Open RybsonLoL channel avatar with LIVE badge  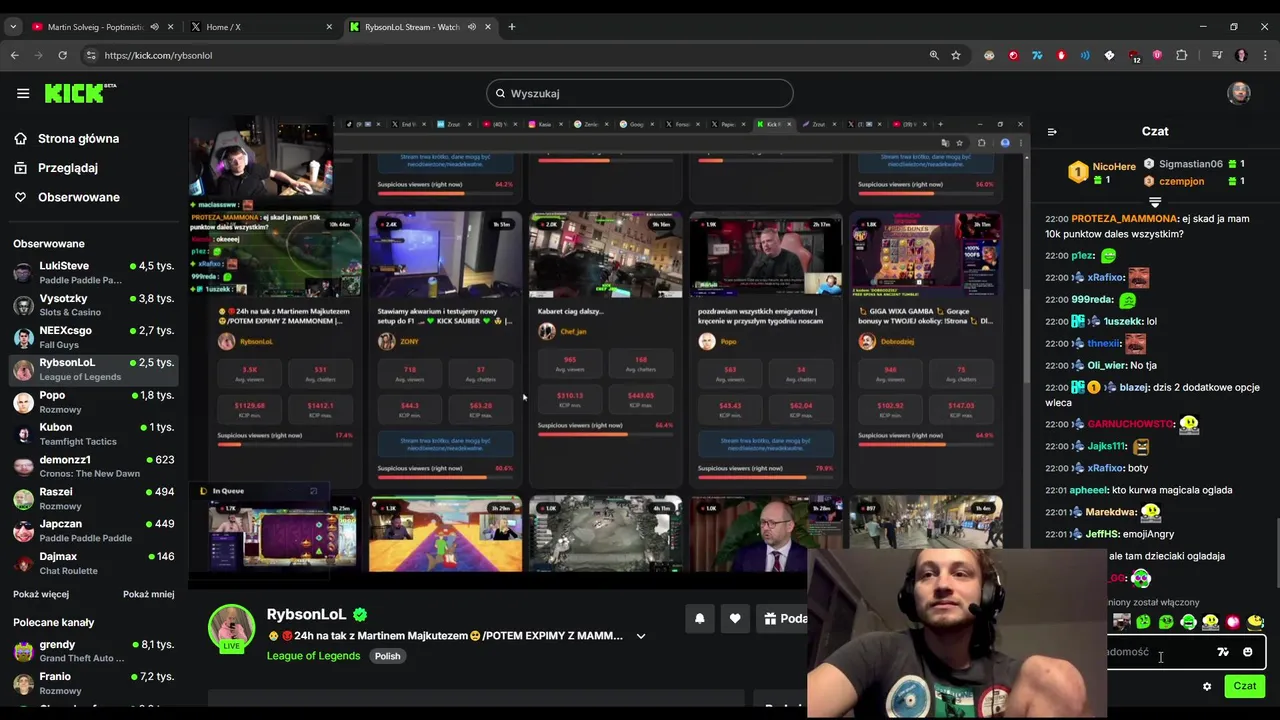point(231,628)
